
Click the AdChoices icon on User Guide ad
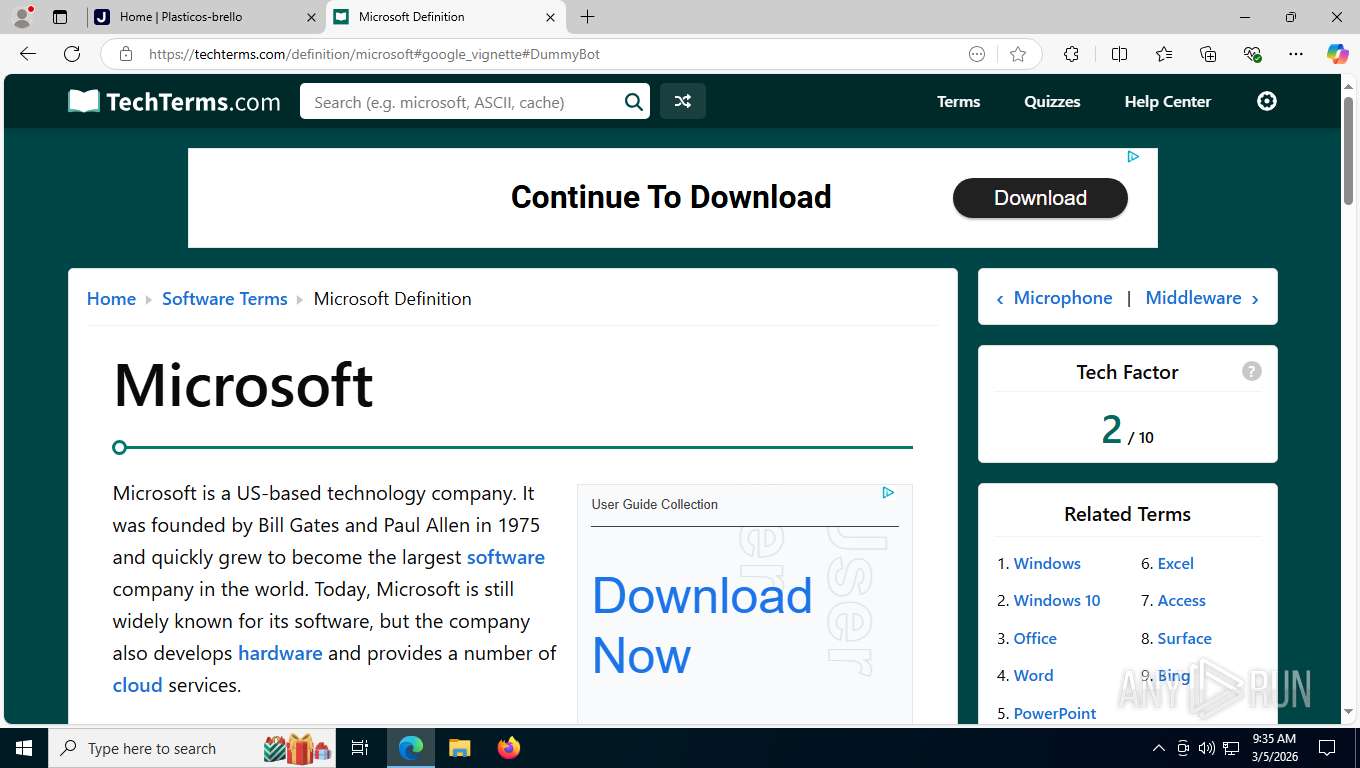tap(888, 492)
